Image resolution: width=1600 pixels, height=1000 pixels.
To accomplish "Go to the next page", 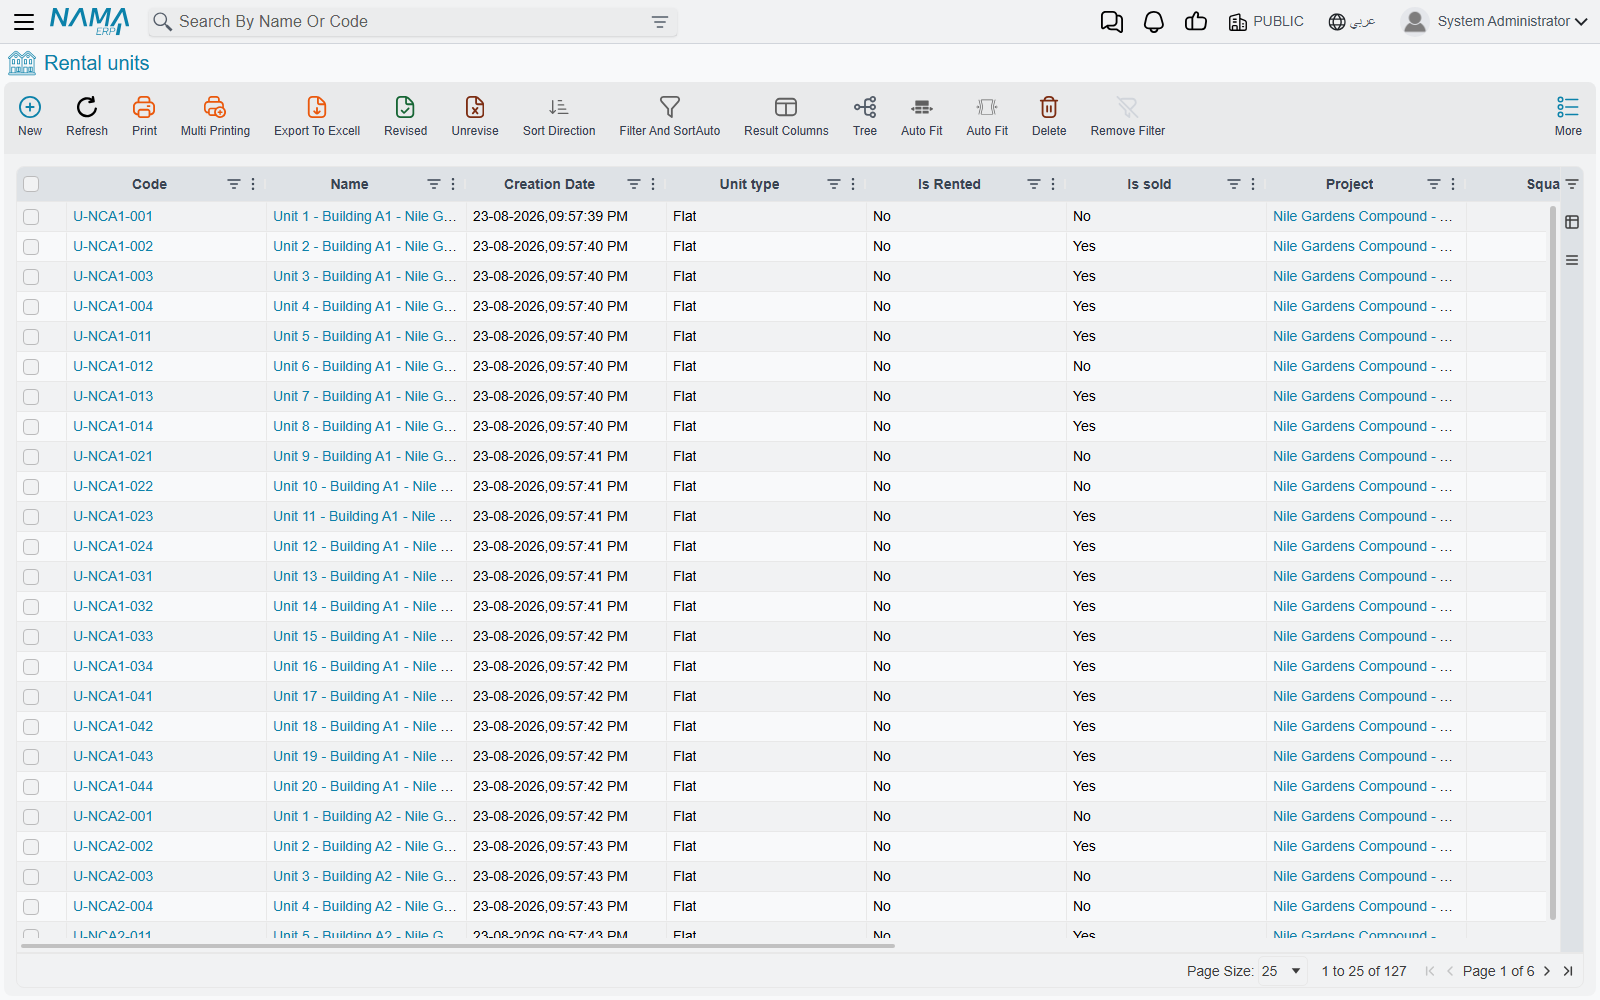I will pyautogui.click(x=1547, y=971).
